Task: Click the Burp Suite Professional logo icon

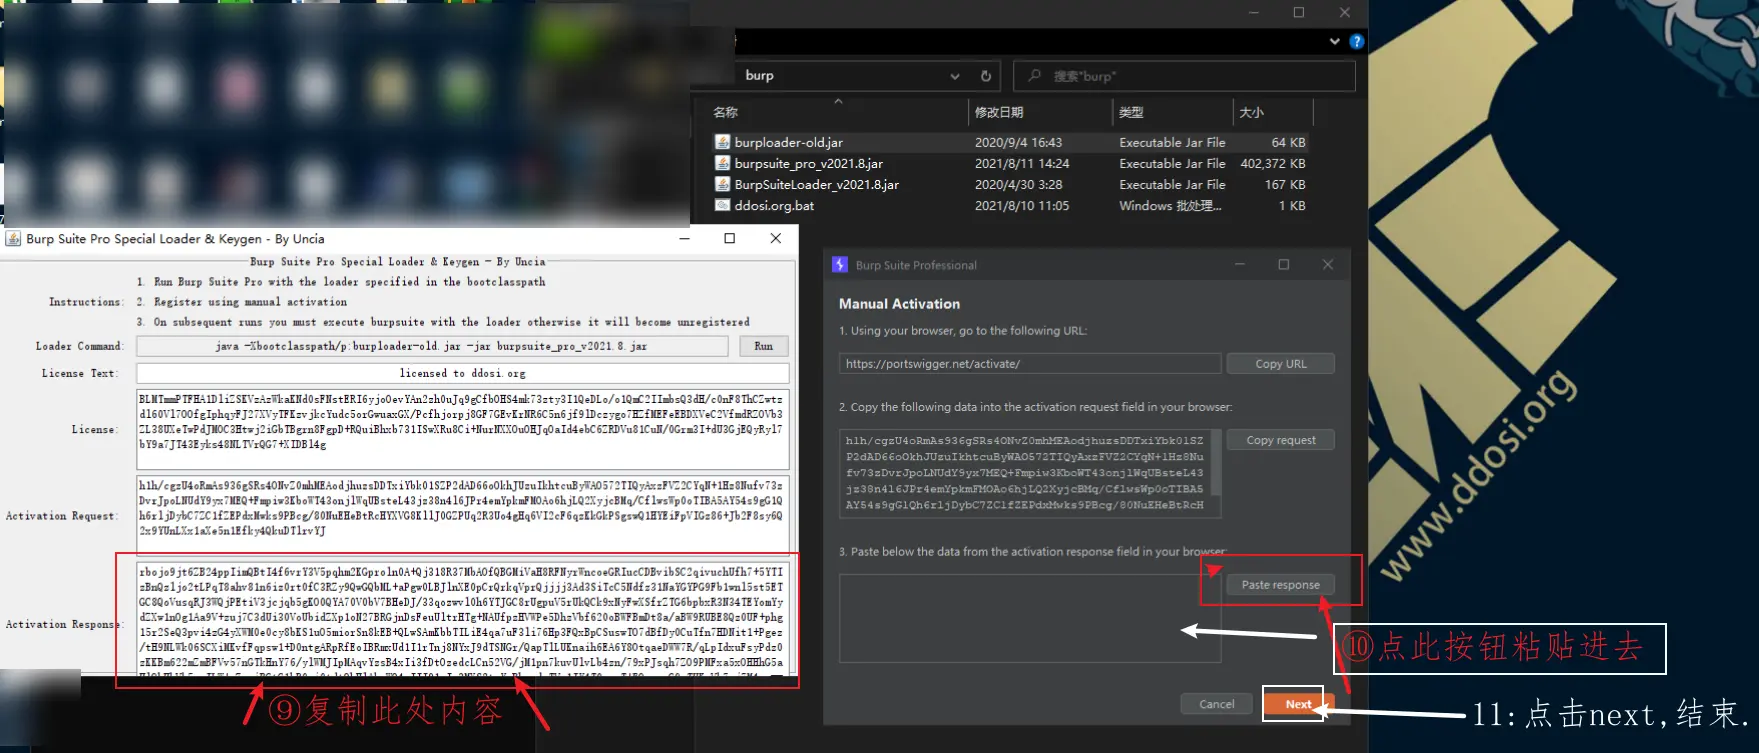Action: (x=840, y=265)
